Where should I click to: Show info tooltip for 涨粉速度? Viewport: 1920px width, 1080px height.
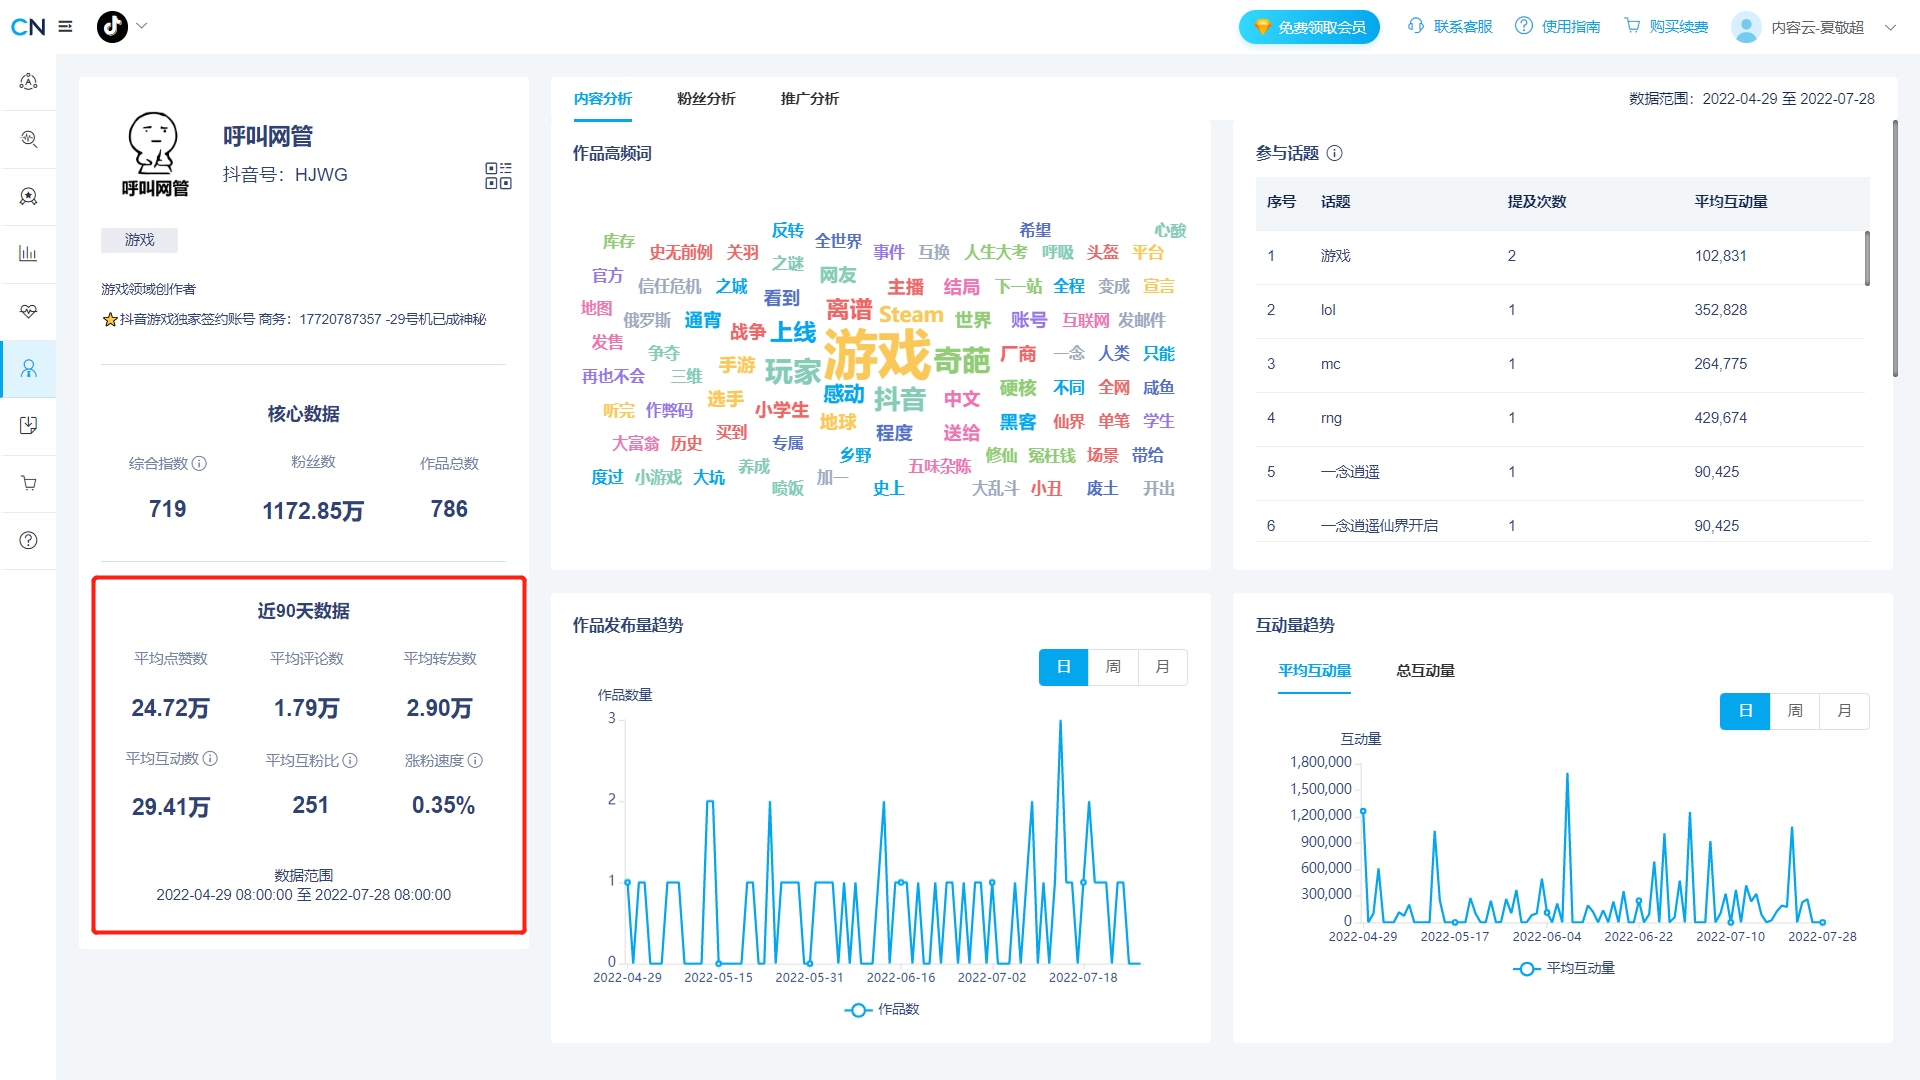coord(476,761)
